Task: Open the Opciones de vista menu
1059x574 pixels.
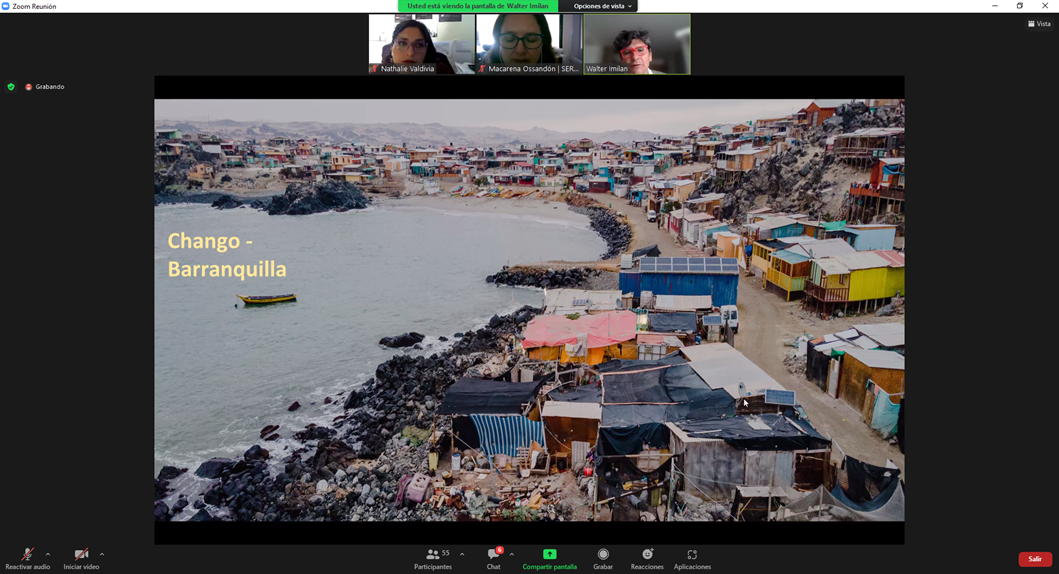Action: [602, 6]
